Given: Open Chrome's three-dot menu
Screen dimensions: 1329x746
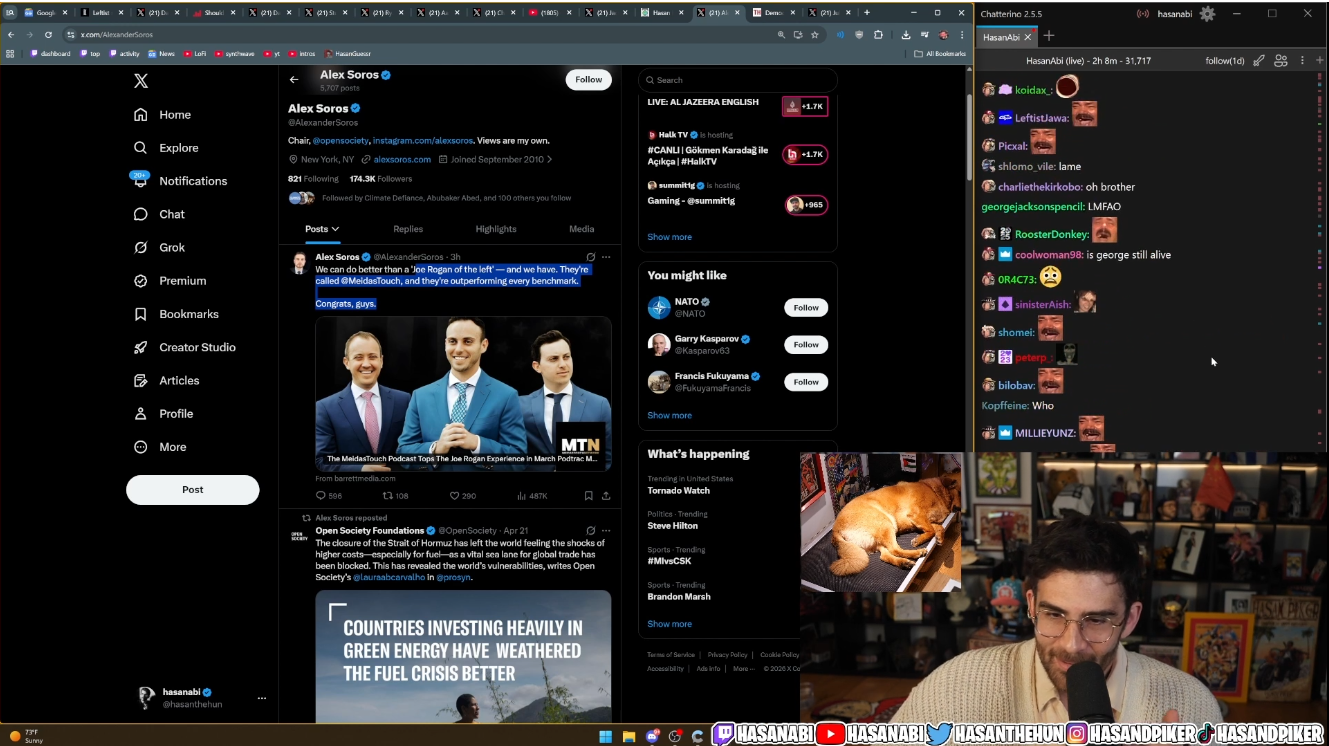Looking at the screenshot, I should [x=961, y=34].
